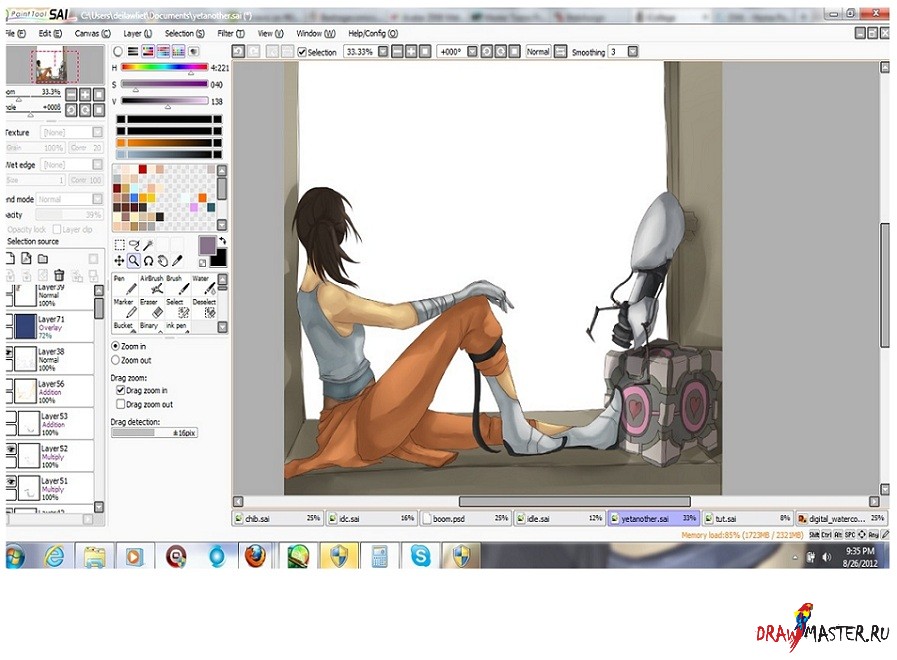Switch to the tut.sai document tab
This screenshot has width=897, height=660.
(x=747, y=518)
